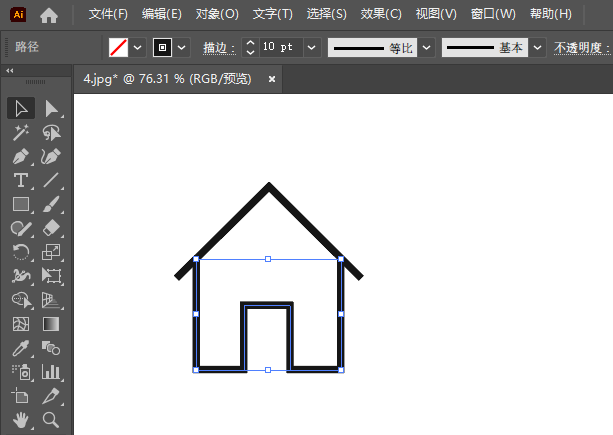
Task: Select the Warp tool
Action: pyautogui.click(x=21, y=276)
